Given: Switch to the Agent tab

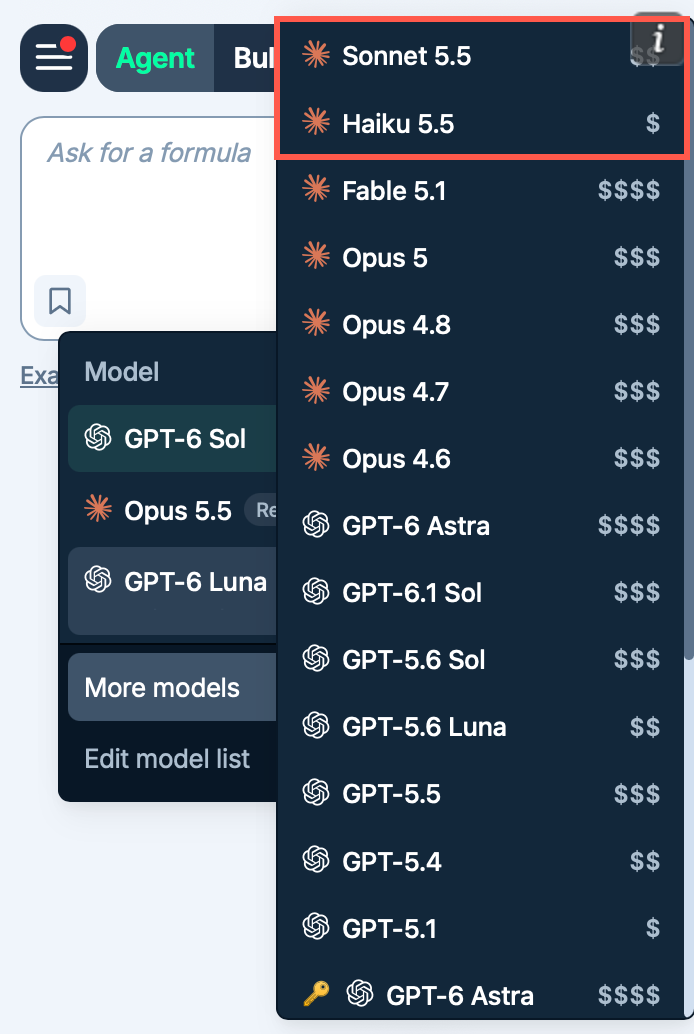Looking at the screenshot, I should tap(156, 58).
